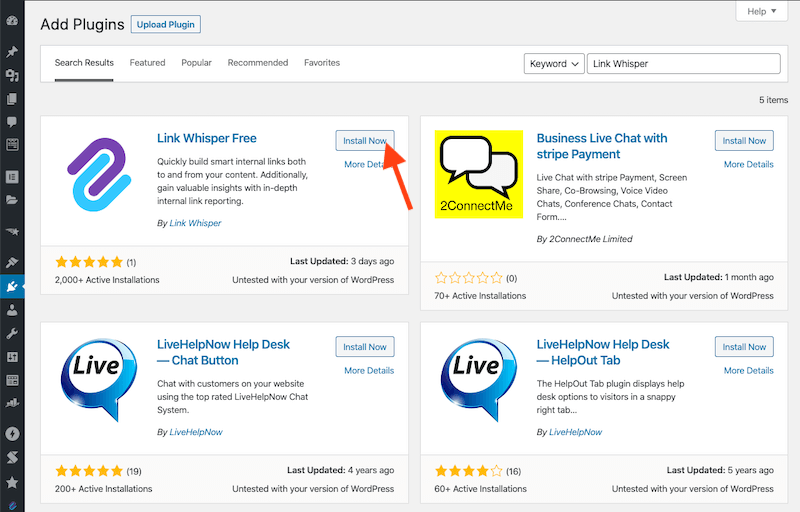Click the HelpOut Tab plugin Live logo
800x512 pixels.
point(479,380)
